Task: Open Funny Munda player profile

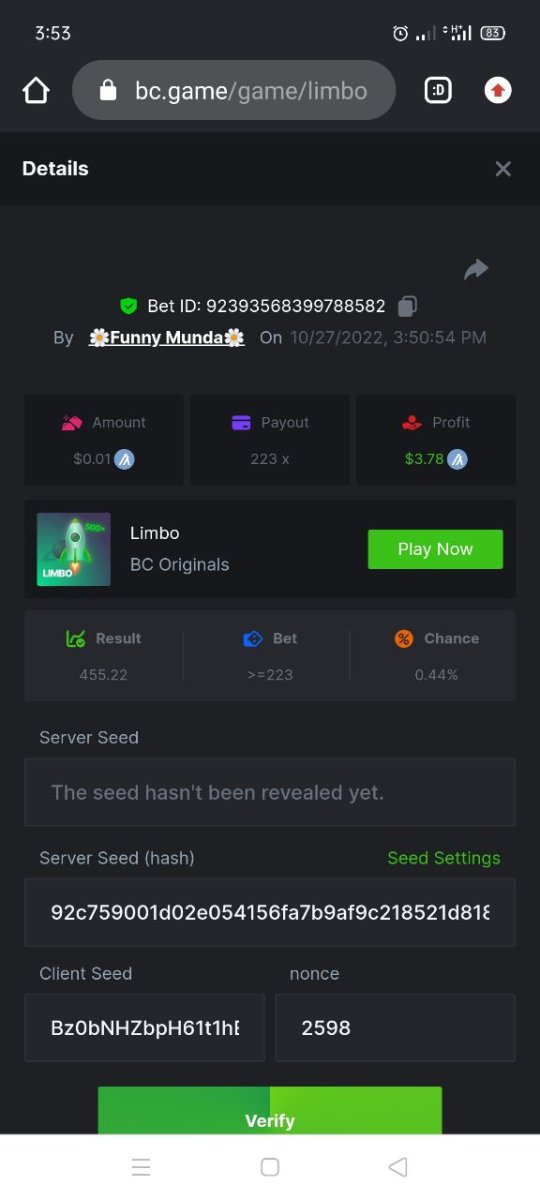Action: 167,338
